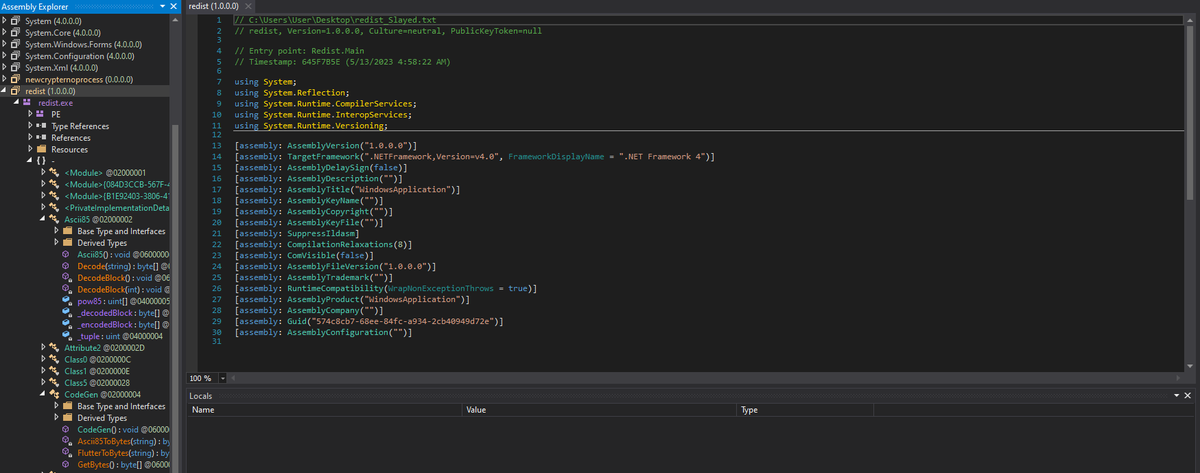1200x473 pixels.
Task: Click the CodeGen class icon
Action: point(55,394)
